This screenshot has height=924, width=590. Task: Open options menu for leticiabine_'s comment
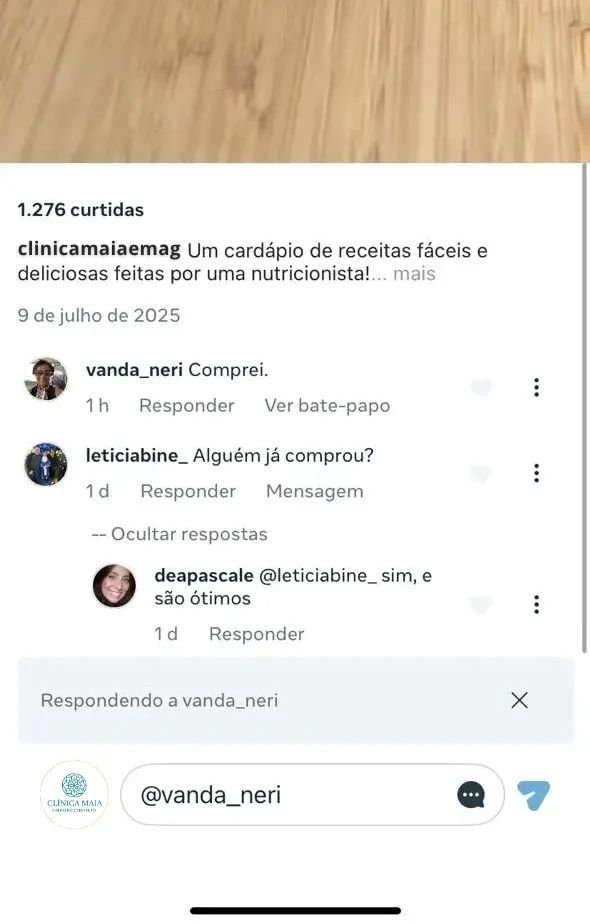537,472
